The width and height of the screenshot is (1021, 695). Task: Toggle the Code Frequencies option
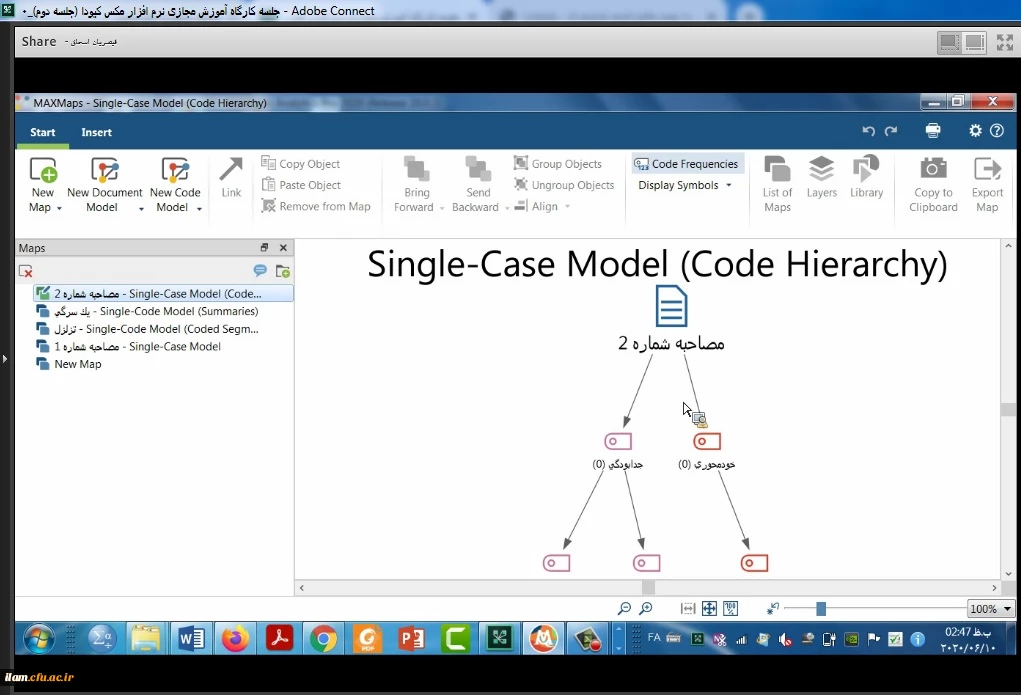(x=687, y=164)
